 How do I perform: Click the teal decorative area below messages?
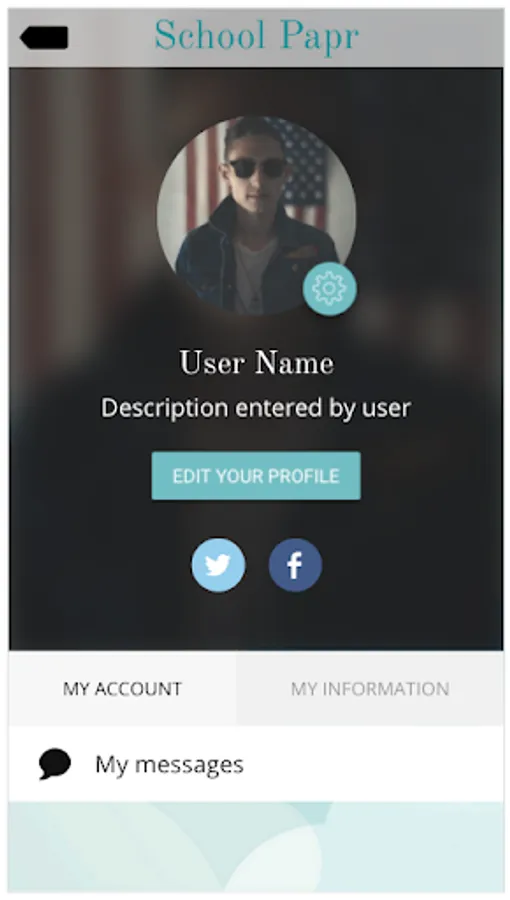point(256,847)
